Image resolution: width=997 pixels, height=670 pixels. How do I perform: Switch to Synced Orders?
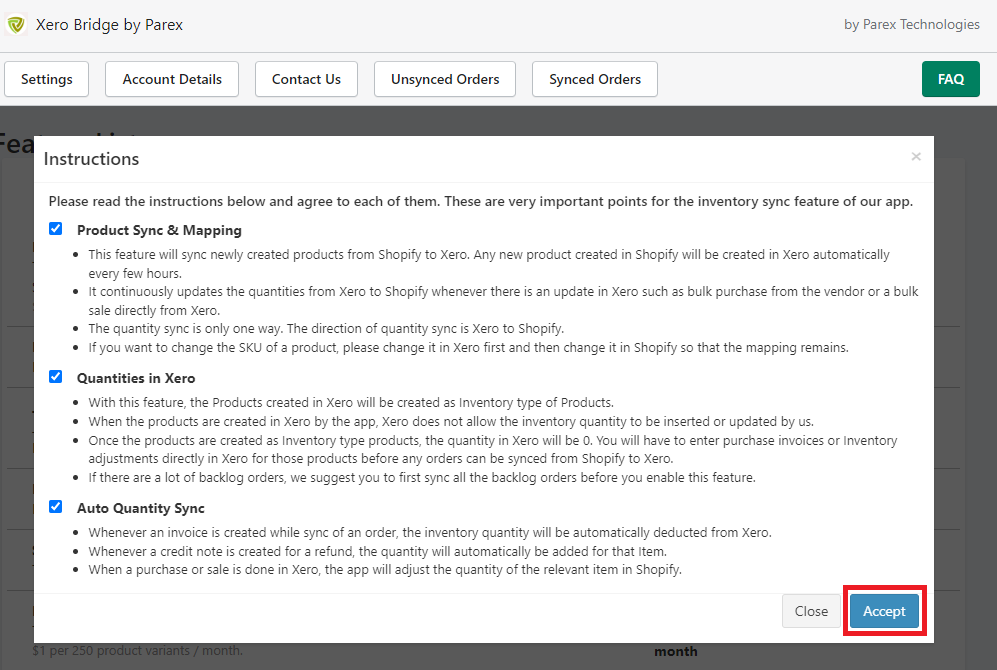[x=595, y=79]
